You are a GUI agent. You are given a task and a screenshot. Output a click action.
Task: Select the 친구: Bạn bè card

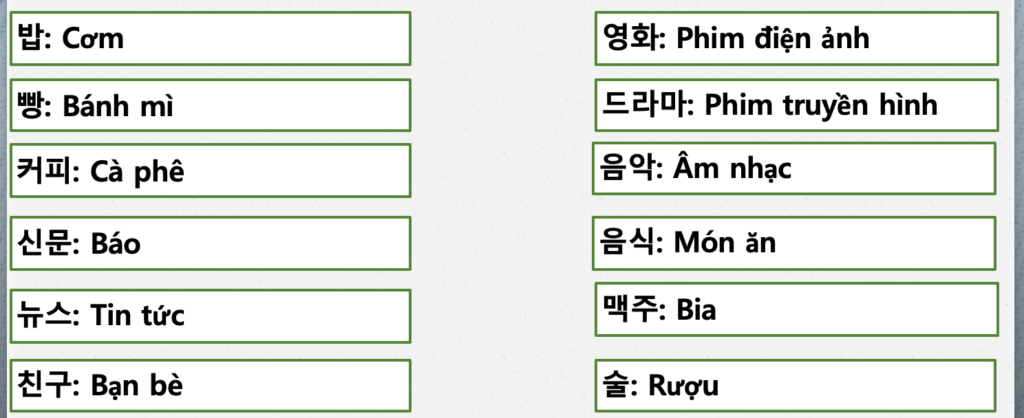210,385
